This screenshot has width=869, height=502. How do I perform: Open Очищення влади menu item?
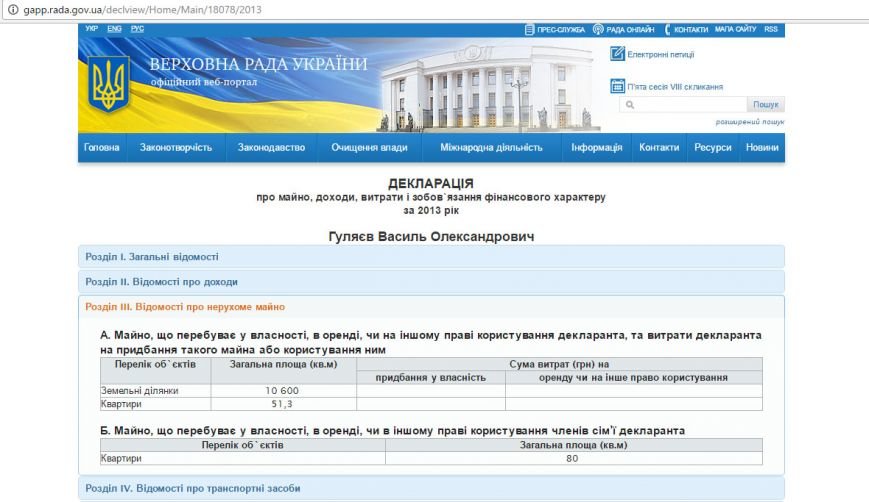point(369,147)
